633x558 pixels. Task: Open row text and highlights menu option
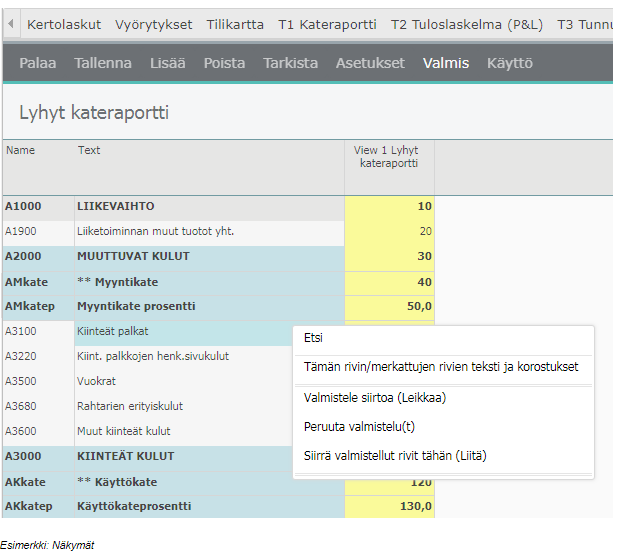click(x=441, y=367)
